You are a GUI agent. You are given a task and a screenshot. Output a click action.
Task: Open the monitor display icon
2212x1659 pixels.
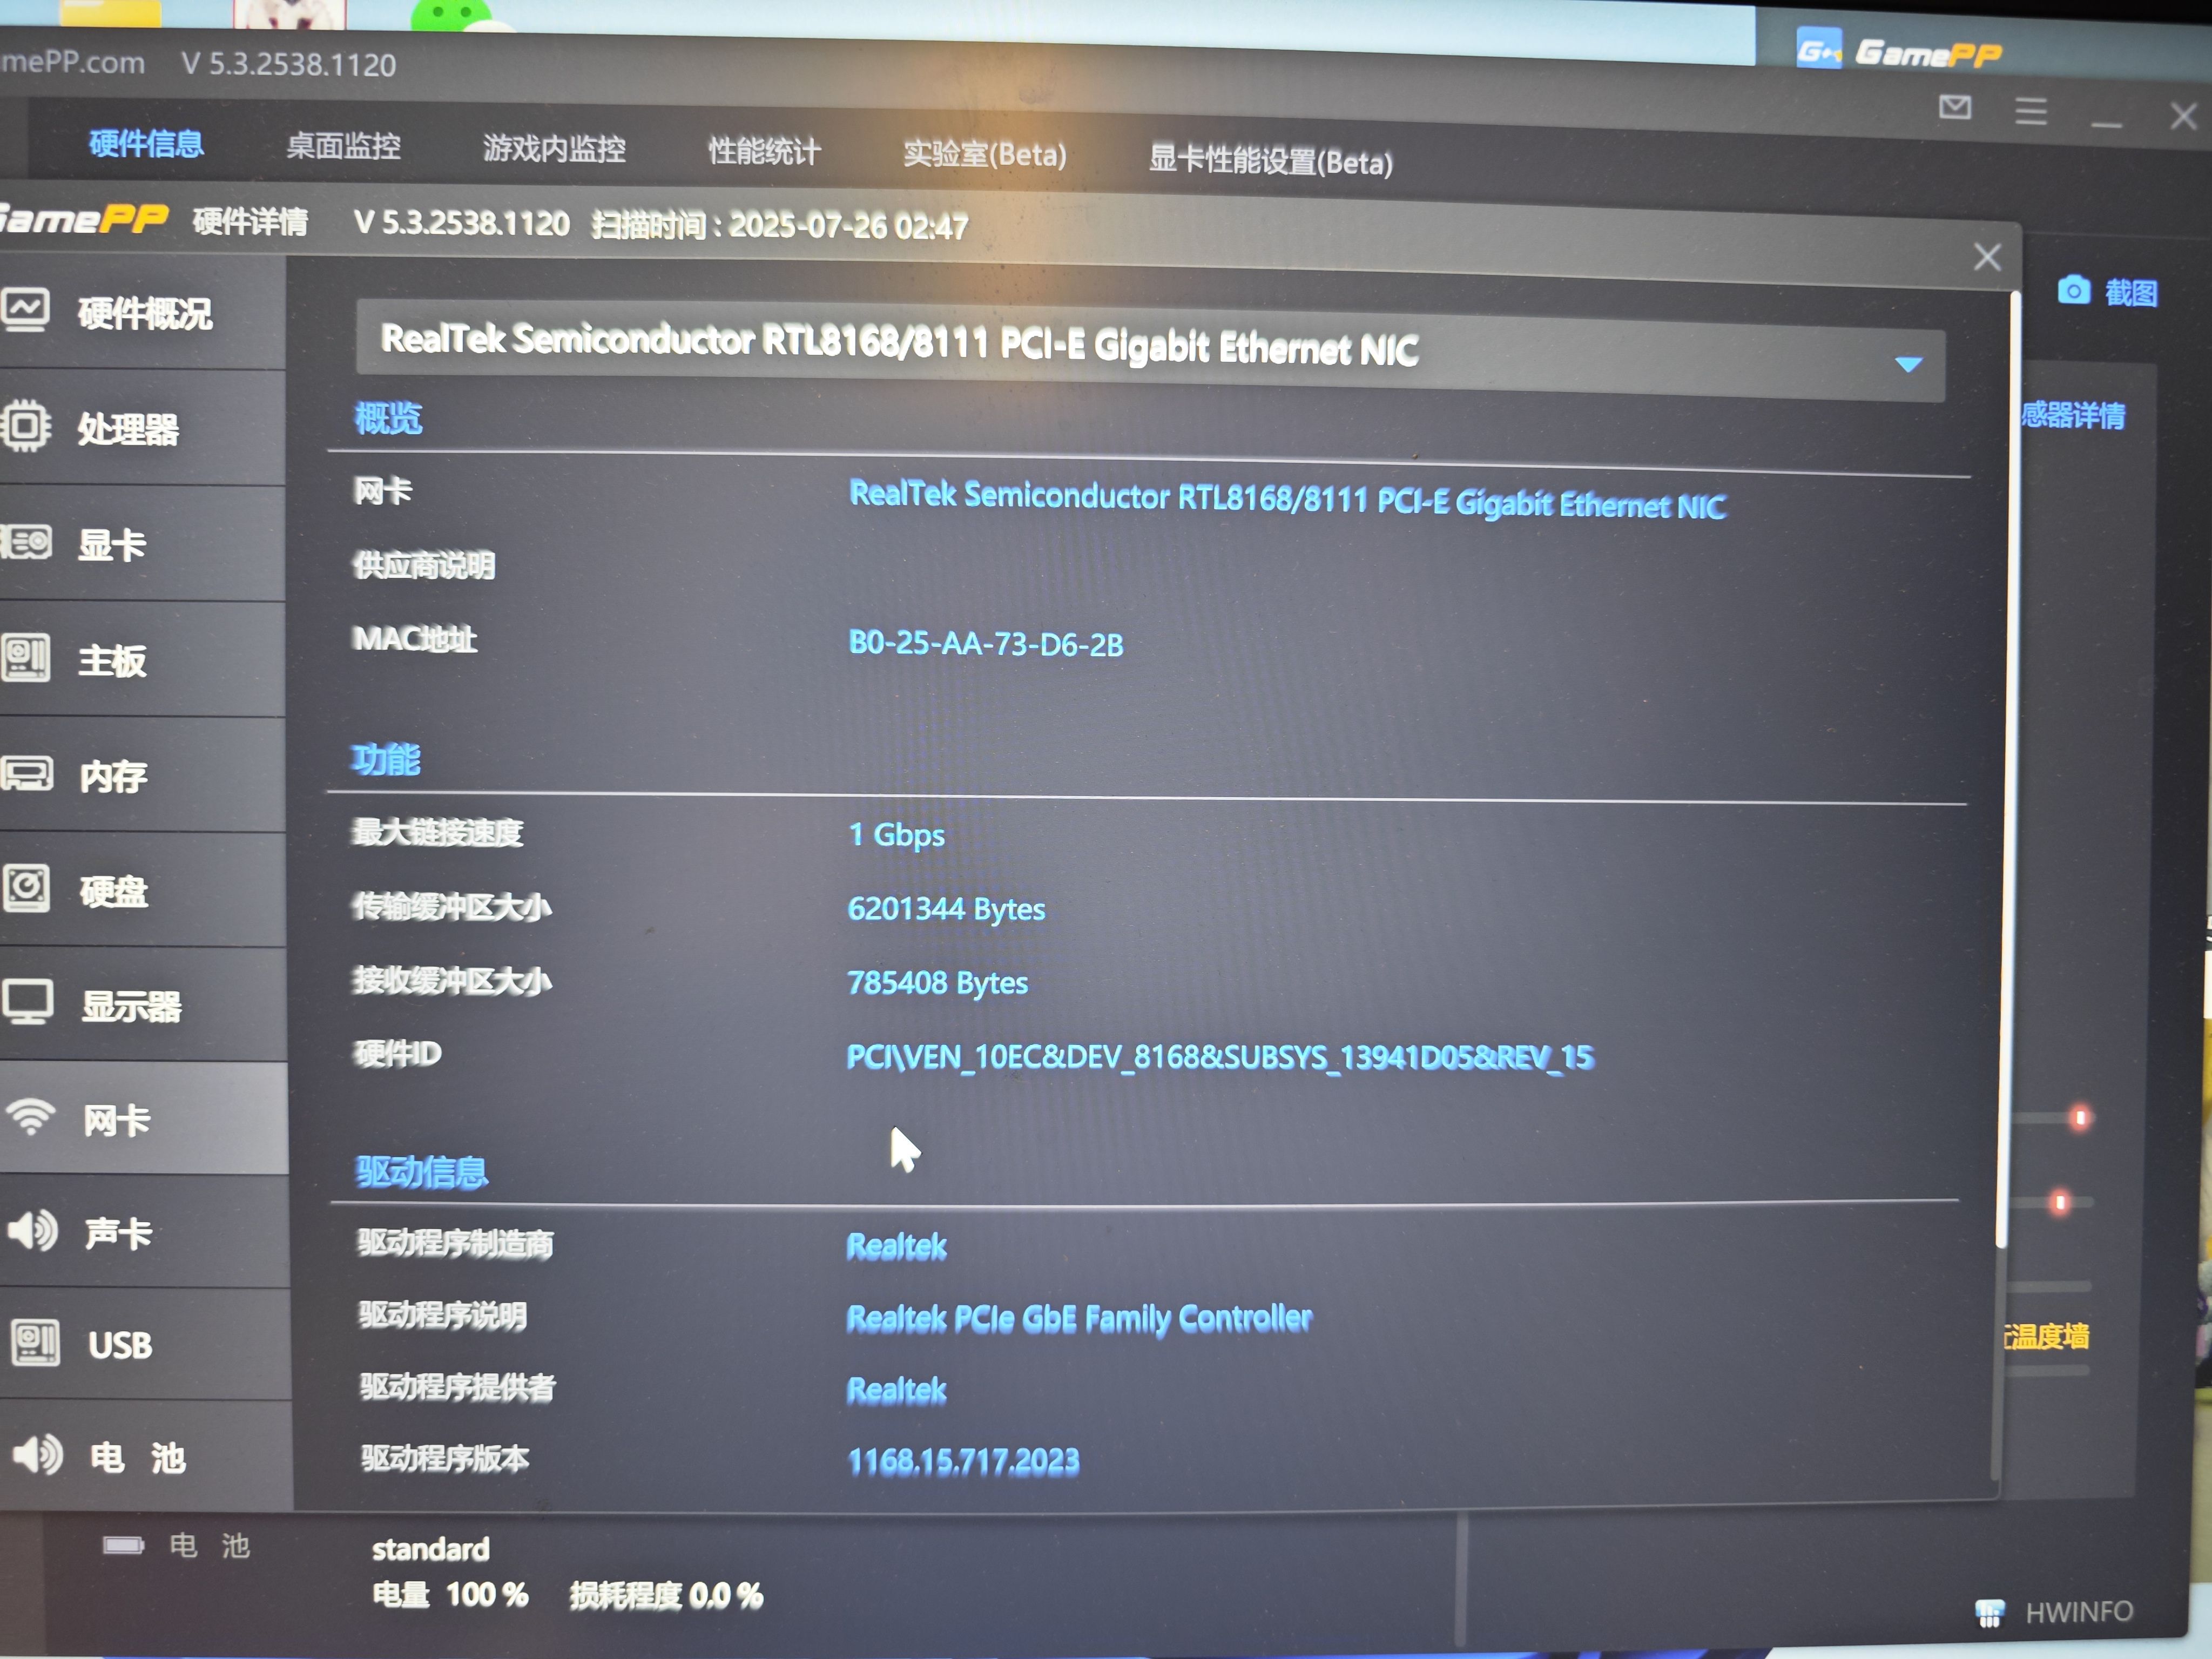point(27,1002)
